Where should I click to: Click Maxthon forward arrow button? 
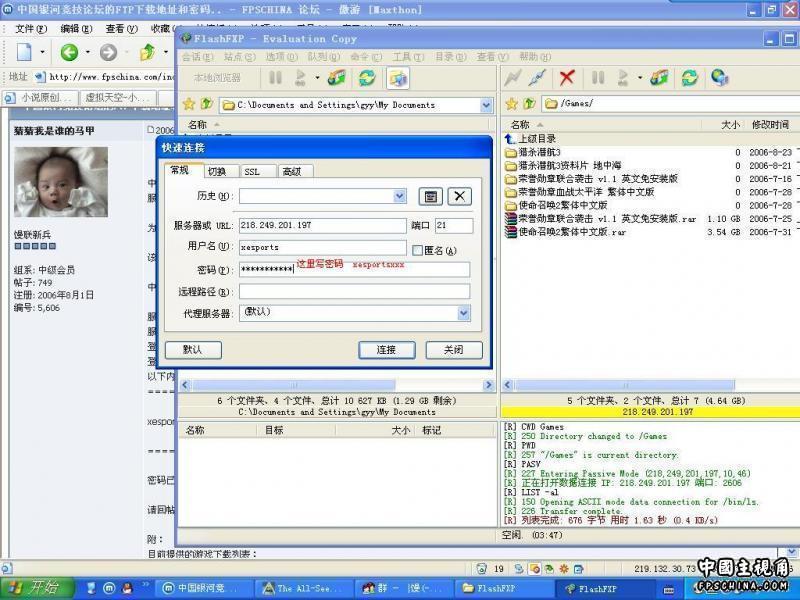tap(108, 52)
